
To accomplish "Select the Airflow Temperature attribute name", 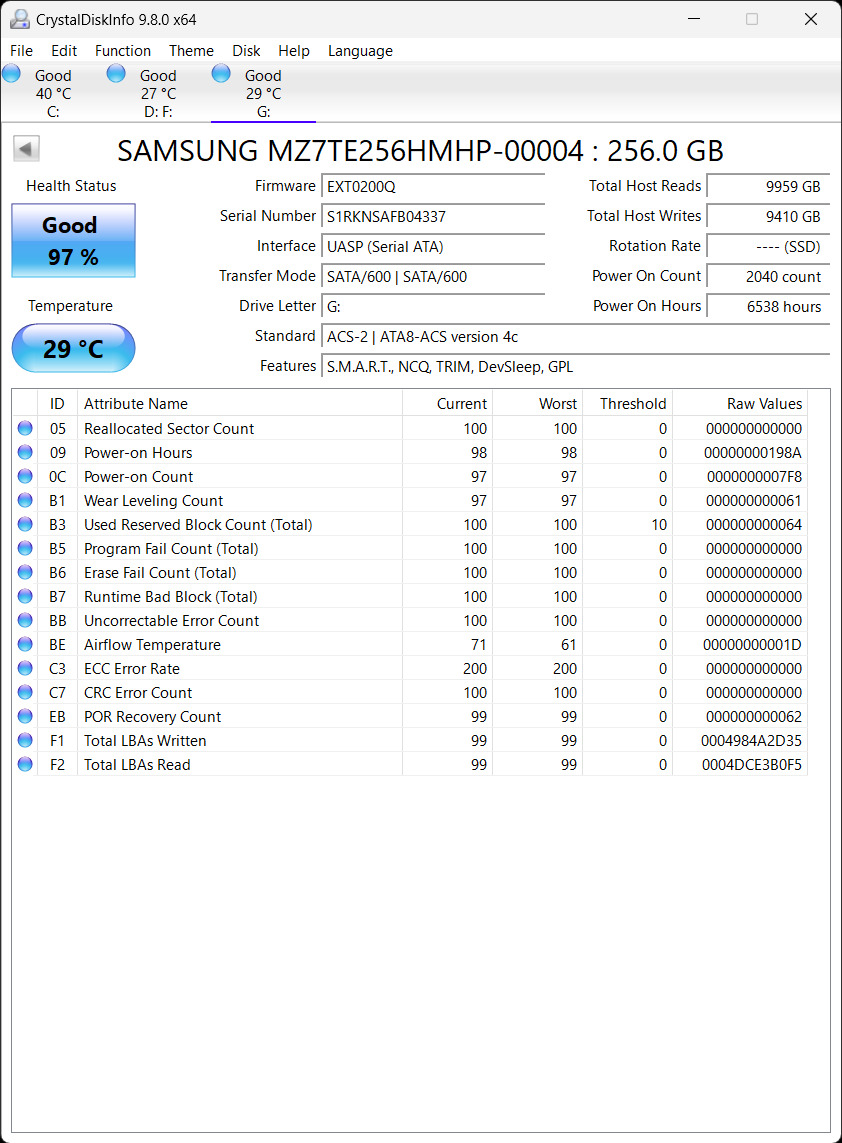I will click(x=152, y=644).
